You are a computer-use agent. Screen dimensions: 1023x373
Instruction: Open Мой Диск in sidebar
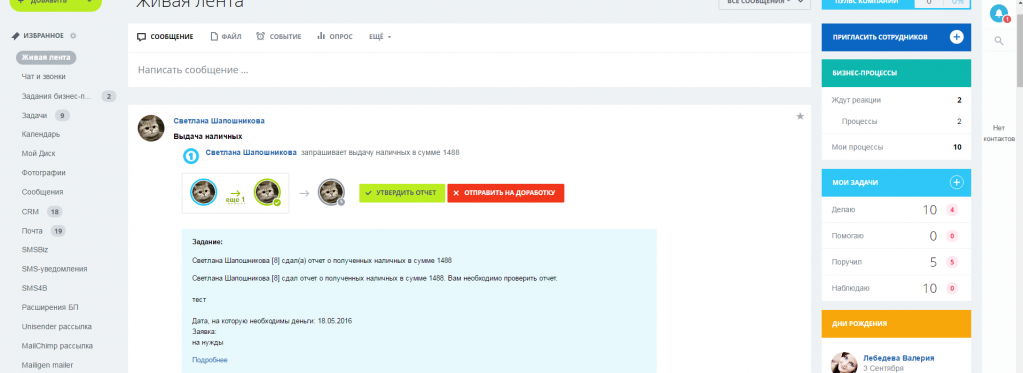click(38, 153)
